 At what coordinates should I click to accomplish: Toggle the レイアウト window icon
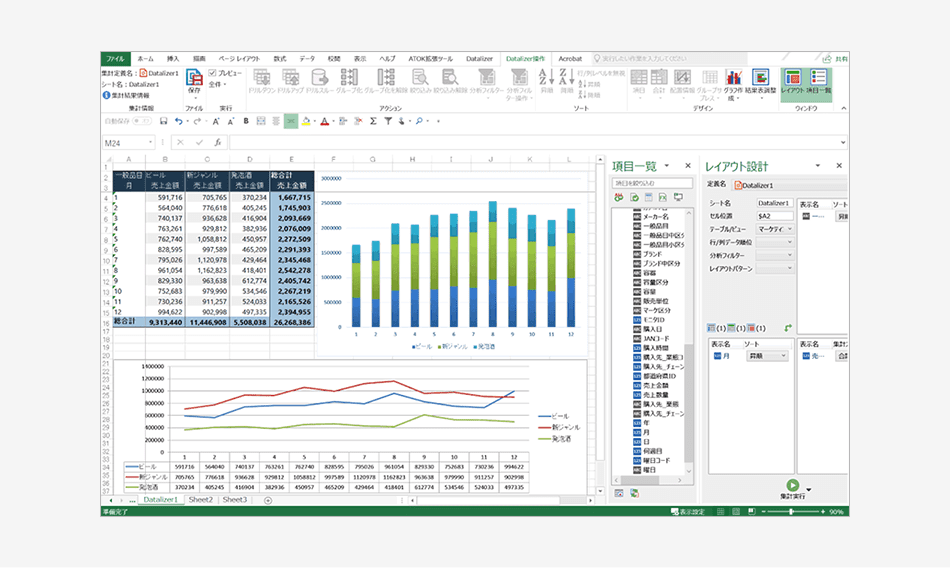point(792,78)
